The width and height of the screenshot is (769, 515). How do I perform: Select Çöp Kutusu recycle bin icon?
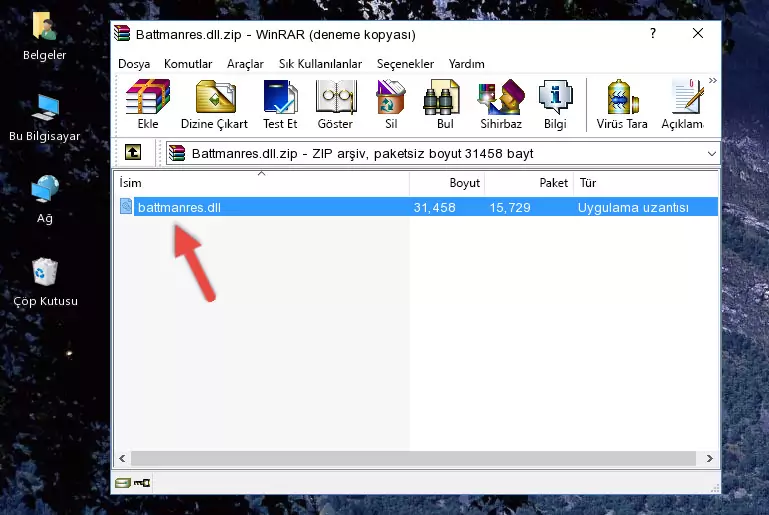45,283
